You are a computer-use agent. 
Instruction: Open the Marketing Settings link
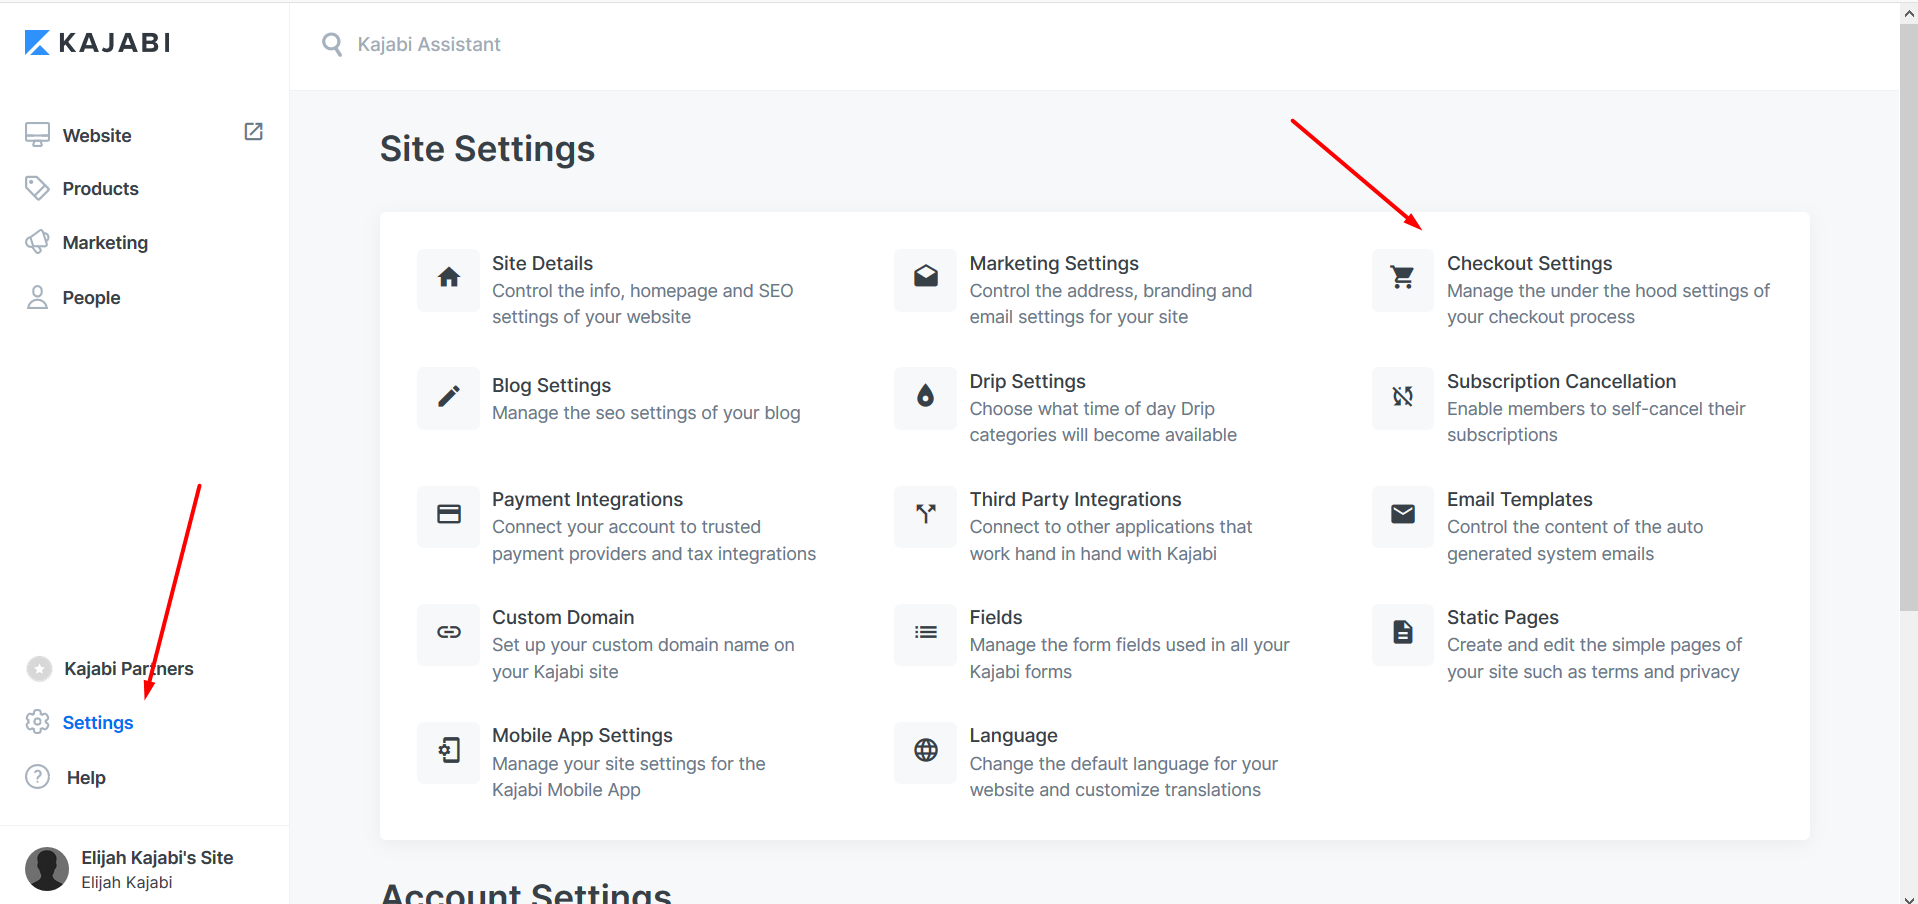1054,263
